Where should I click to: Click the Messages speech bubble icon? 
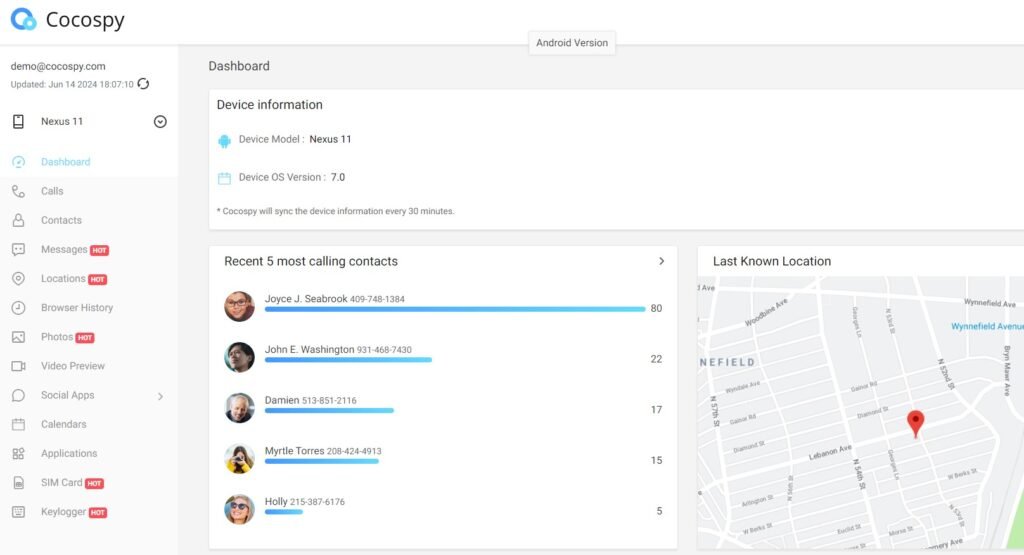(18, 249)
